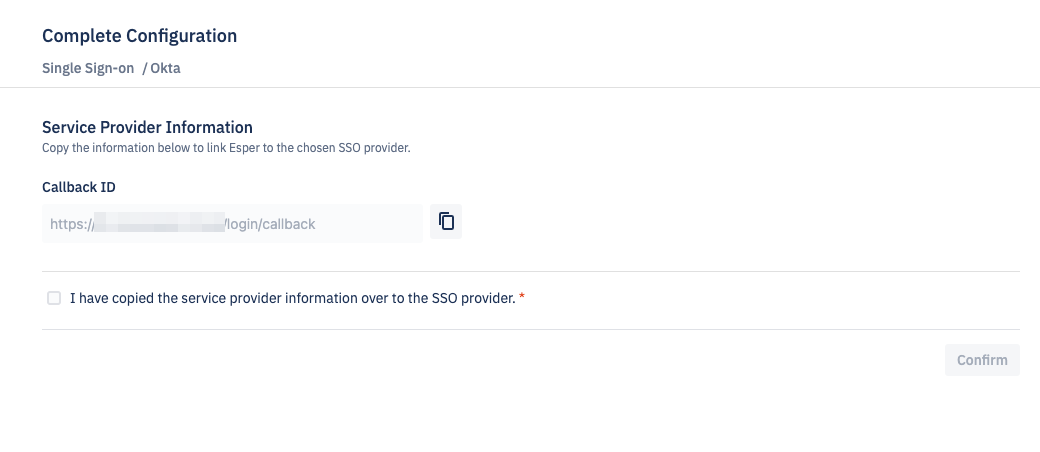Go back to Single Sign-on breadcrumb
Image resolution: width=1040 pixels, height=452 pixels.
point(88,69)
